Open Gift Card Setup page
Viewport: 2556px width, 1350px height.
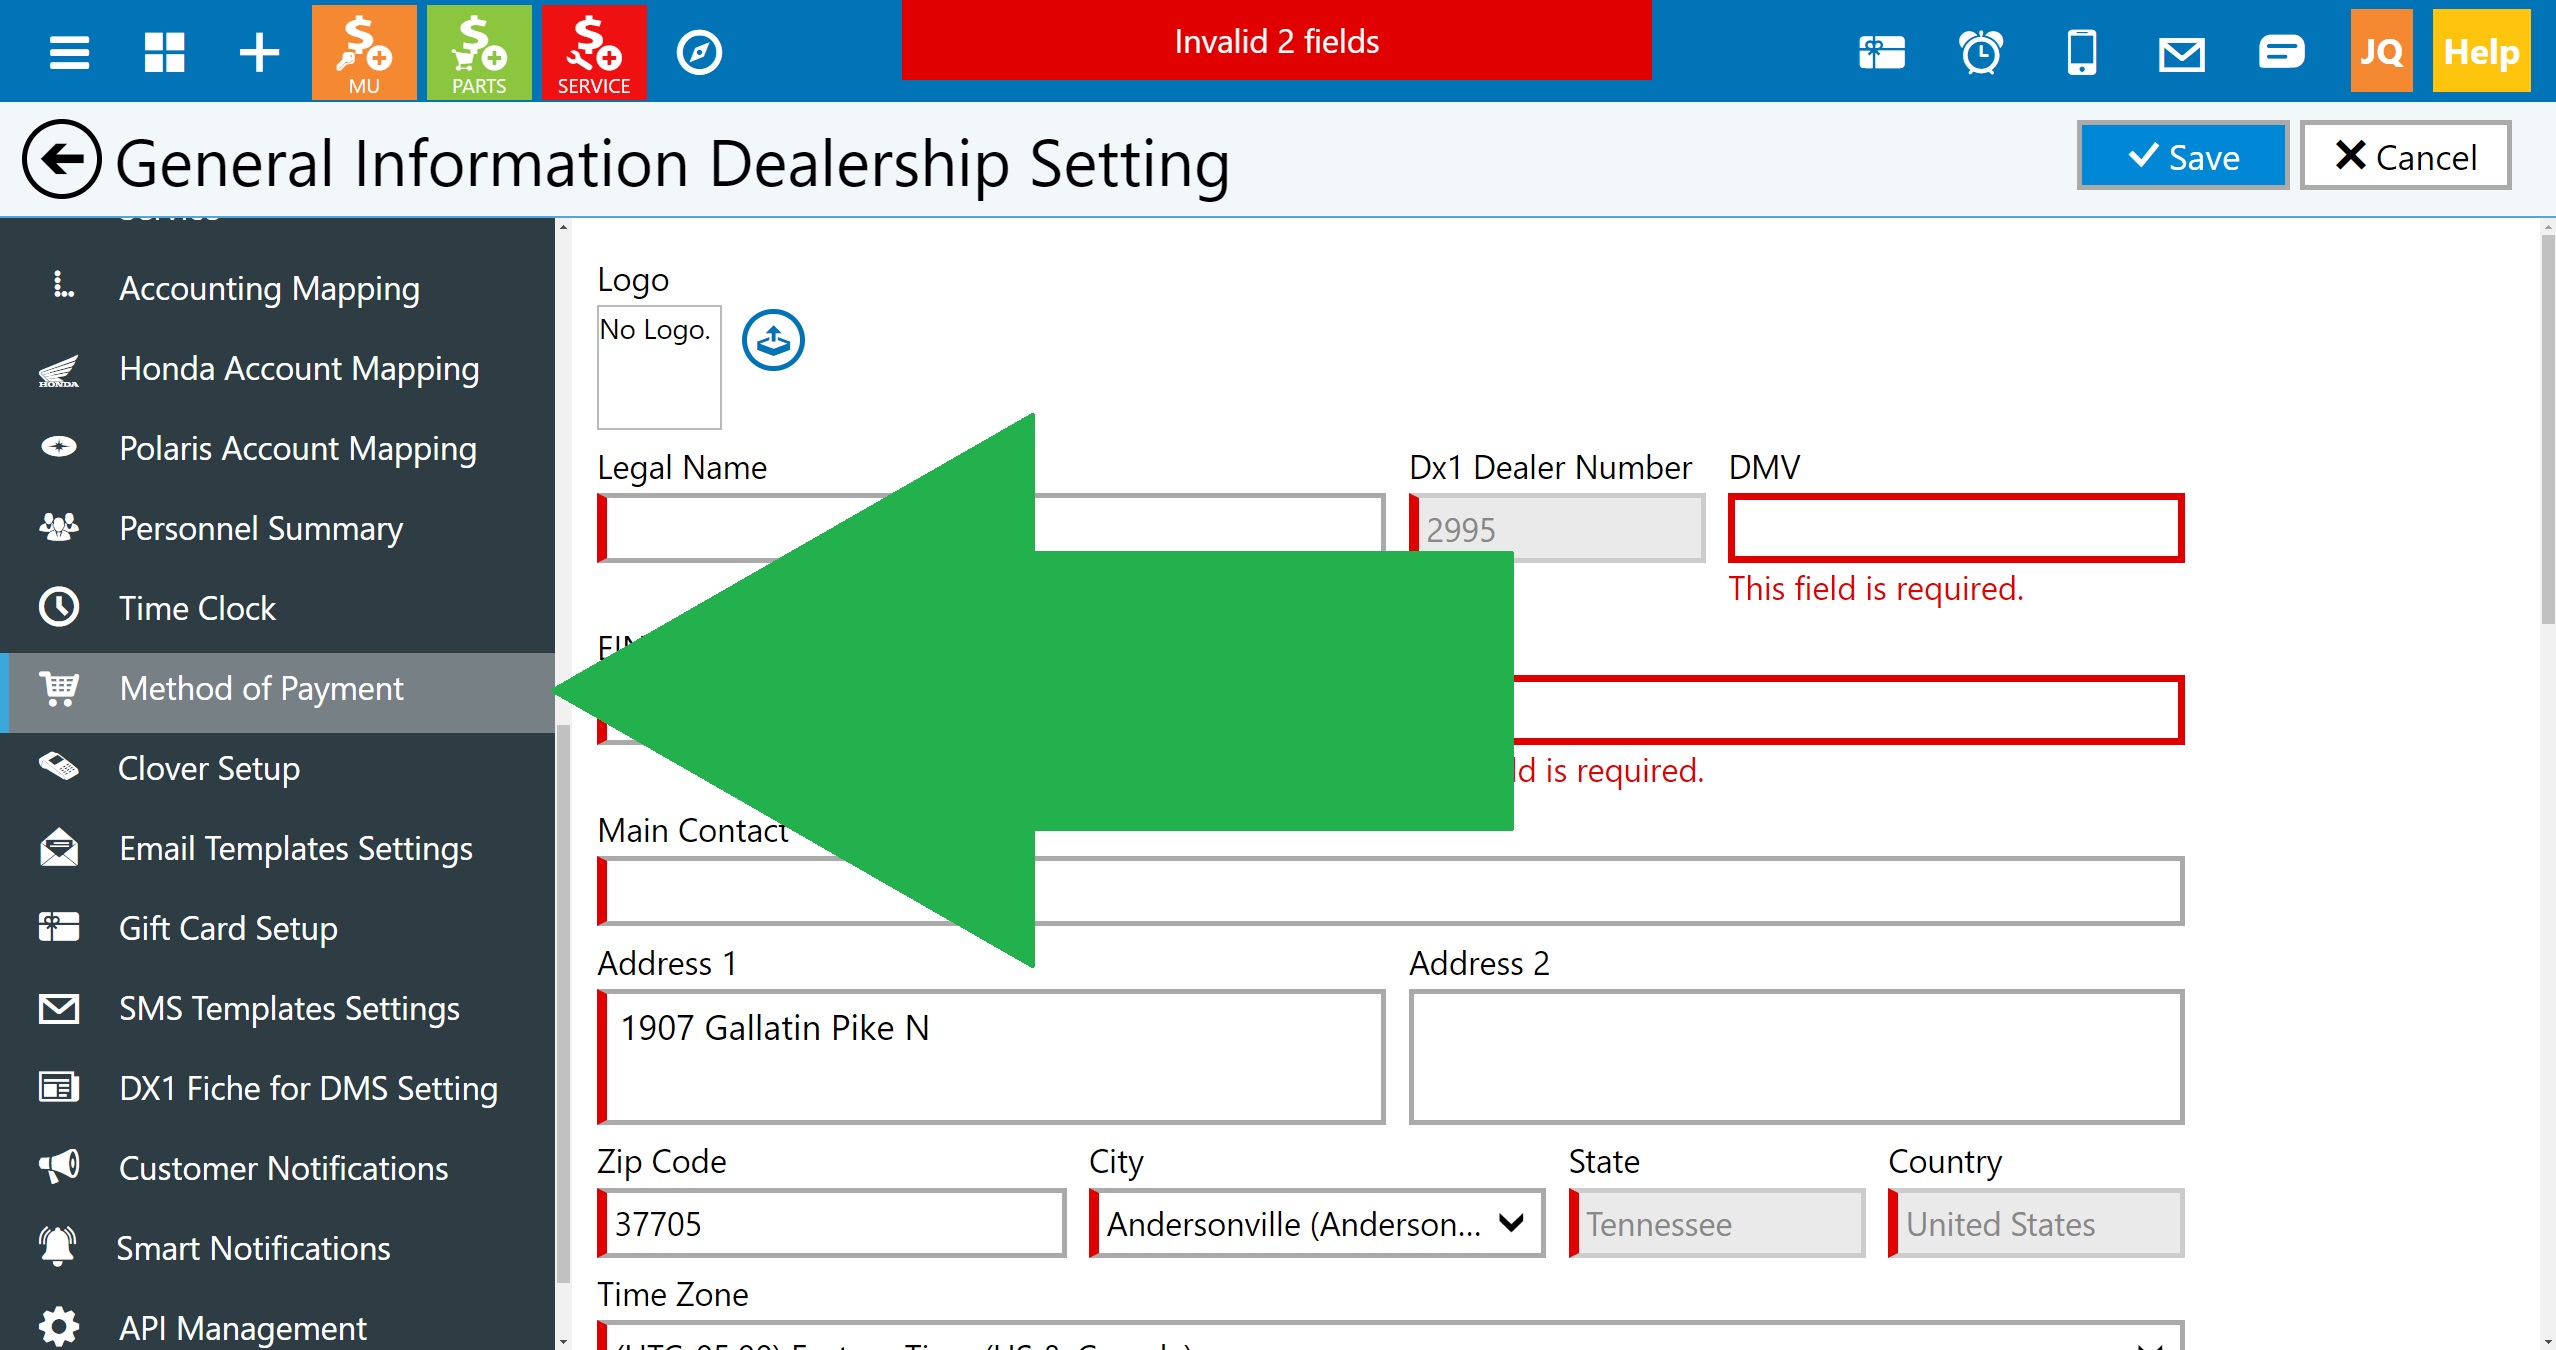(228, 929)
